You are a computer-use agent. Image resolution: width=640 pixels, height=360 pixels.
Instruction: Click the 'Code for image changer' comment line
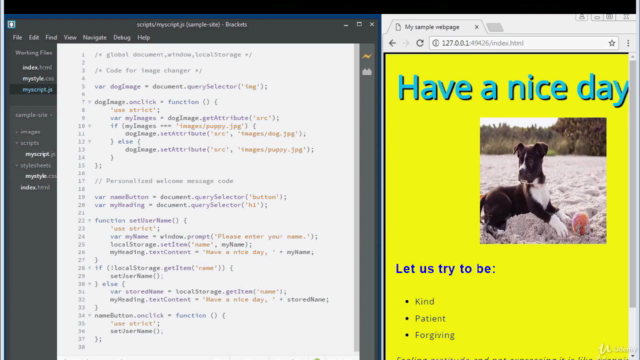click(148, 71)
